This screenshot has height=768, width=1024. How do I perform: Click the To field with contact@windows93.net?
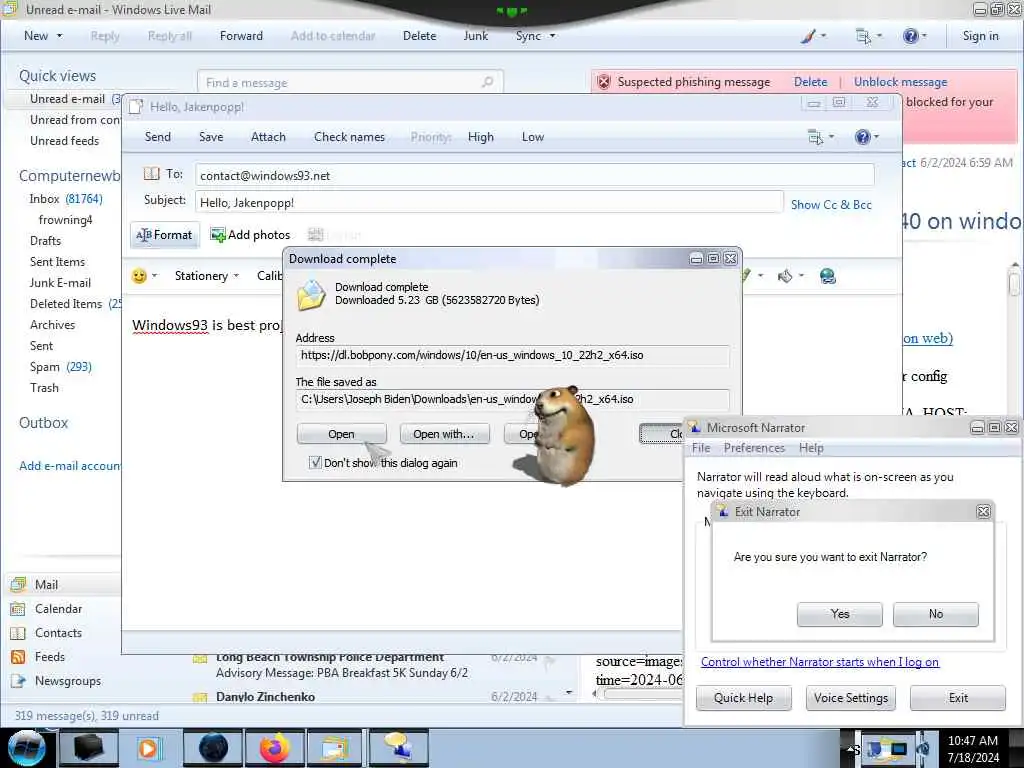[x=535, y=176]
